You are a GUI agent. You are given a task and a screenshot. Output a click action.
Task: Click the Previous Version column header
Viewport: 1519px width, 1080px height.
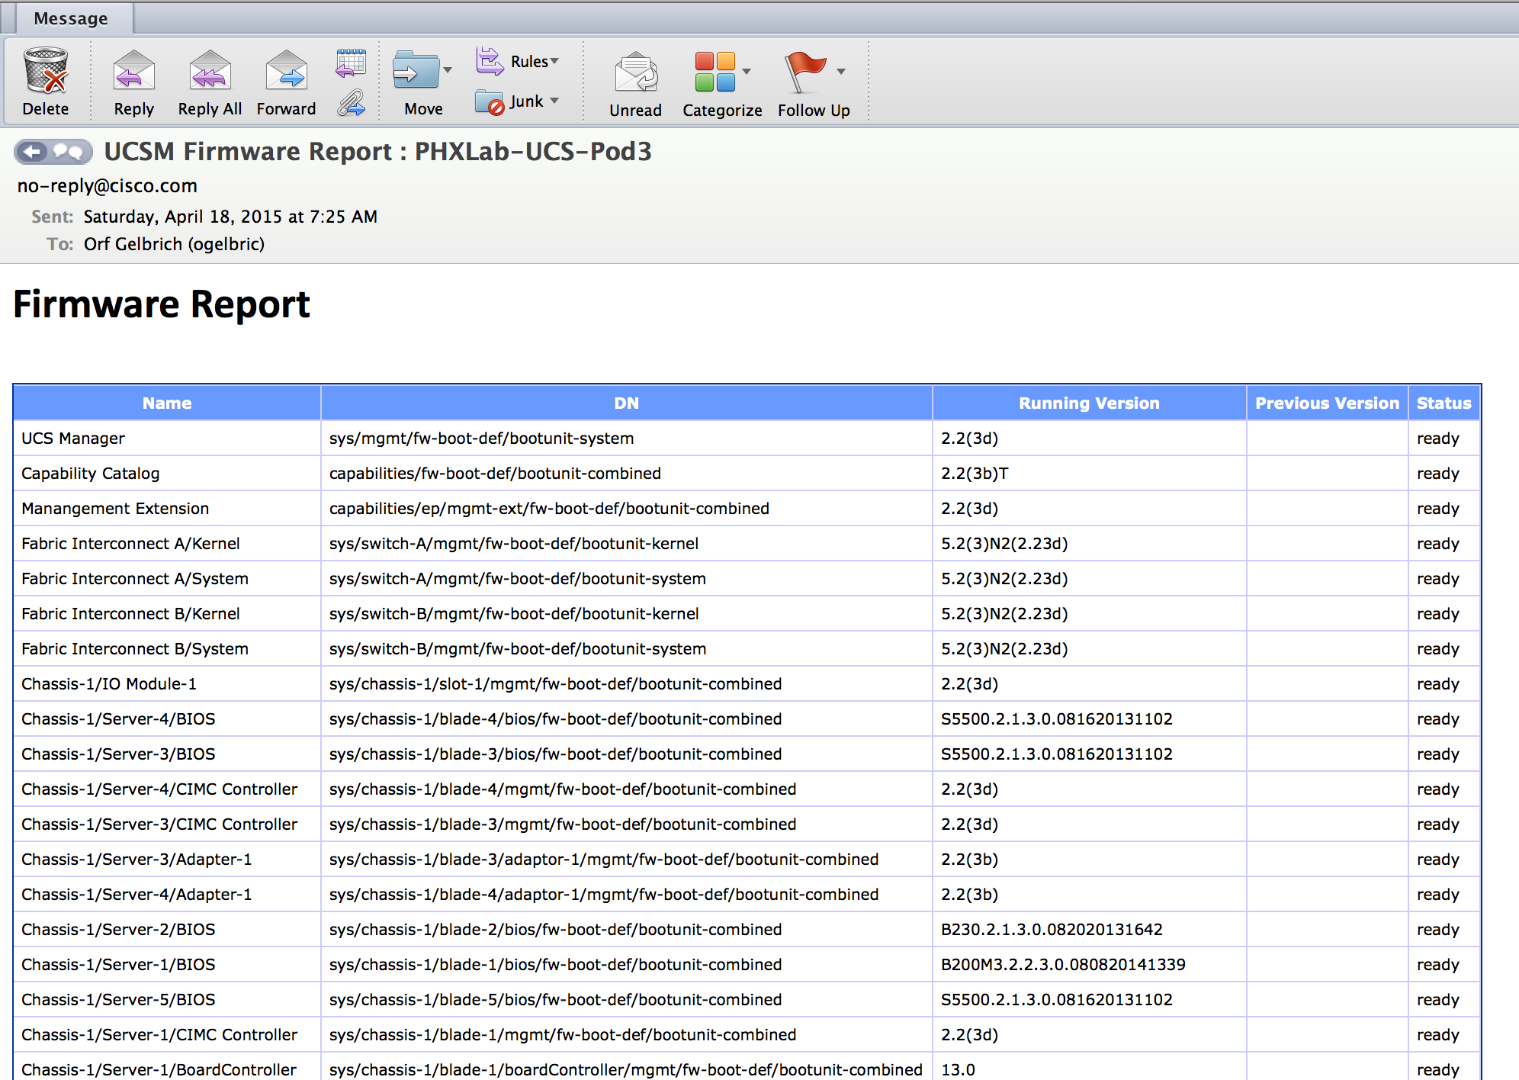tap(1327, 403)
